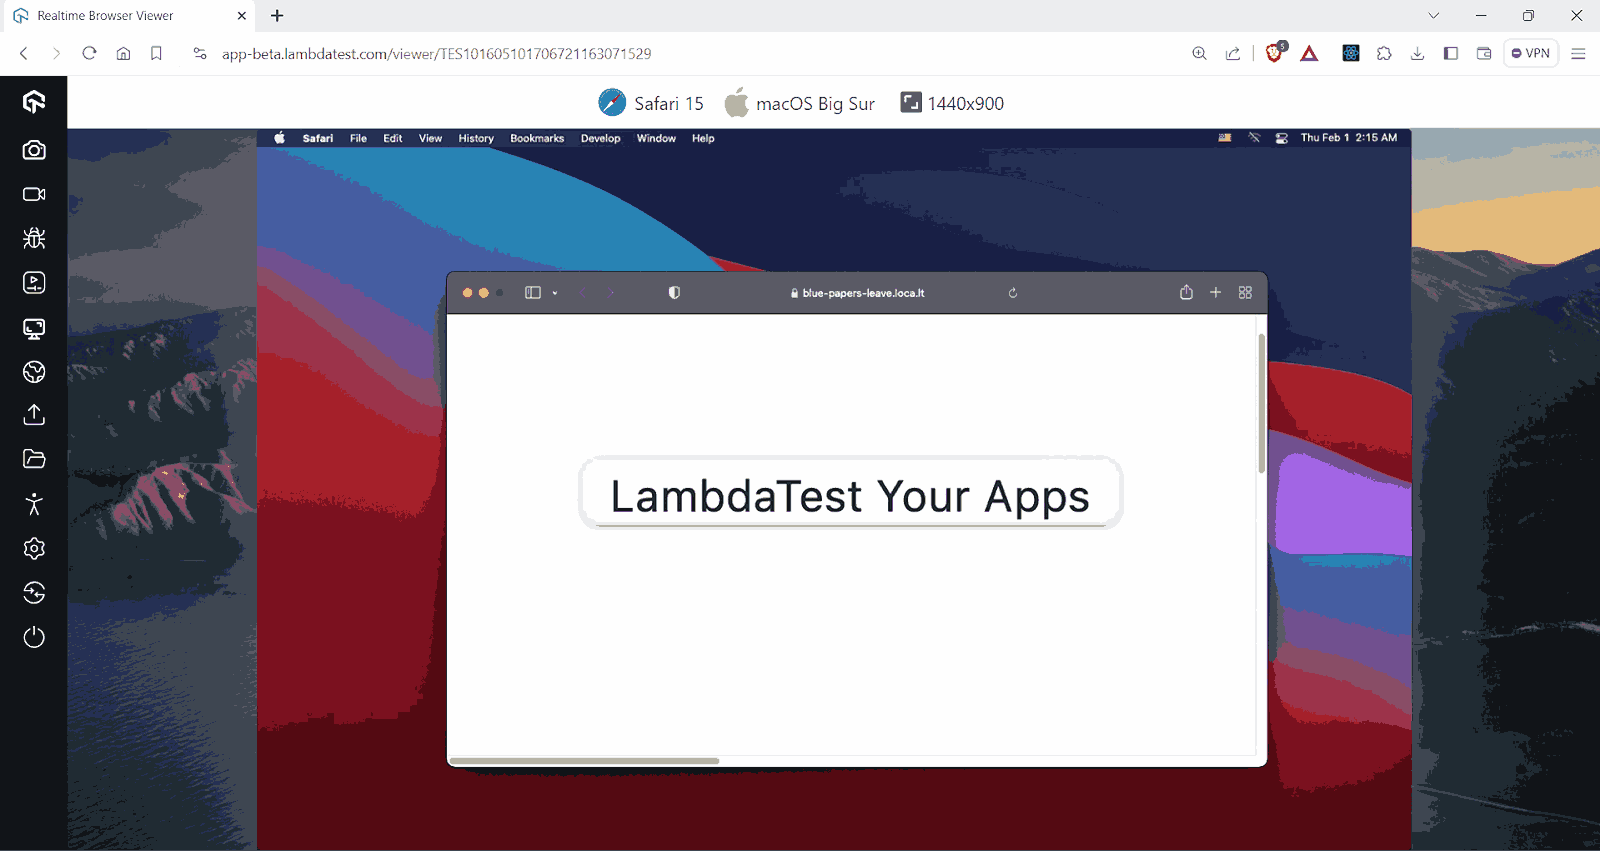Open the Safari menu in macOS bar
Viewport: 1600px width, 851px height.
click(318, 138)
